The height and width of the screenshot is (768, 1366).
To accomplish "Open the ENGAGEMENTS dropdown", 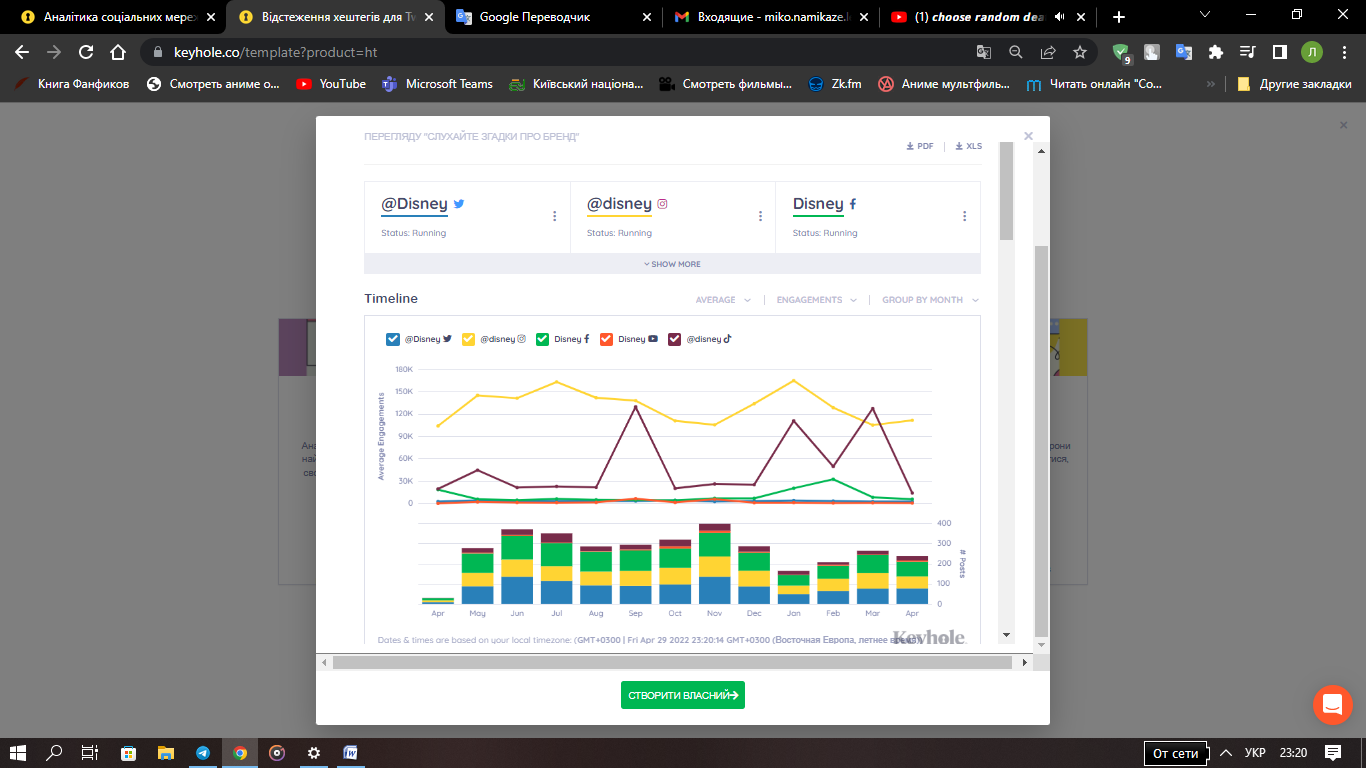I will click(x=816, y=300).
